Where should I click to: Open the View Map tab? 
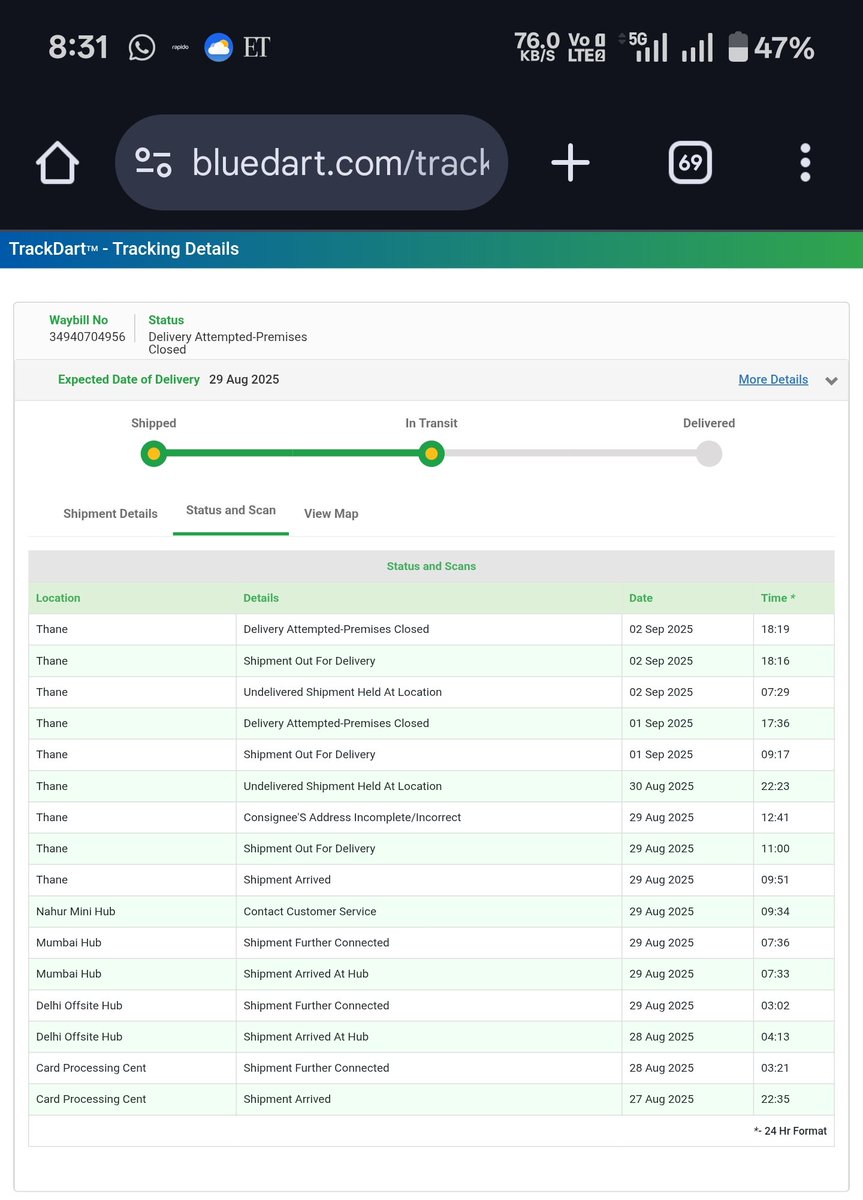click(331, 514)
